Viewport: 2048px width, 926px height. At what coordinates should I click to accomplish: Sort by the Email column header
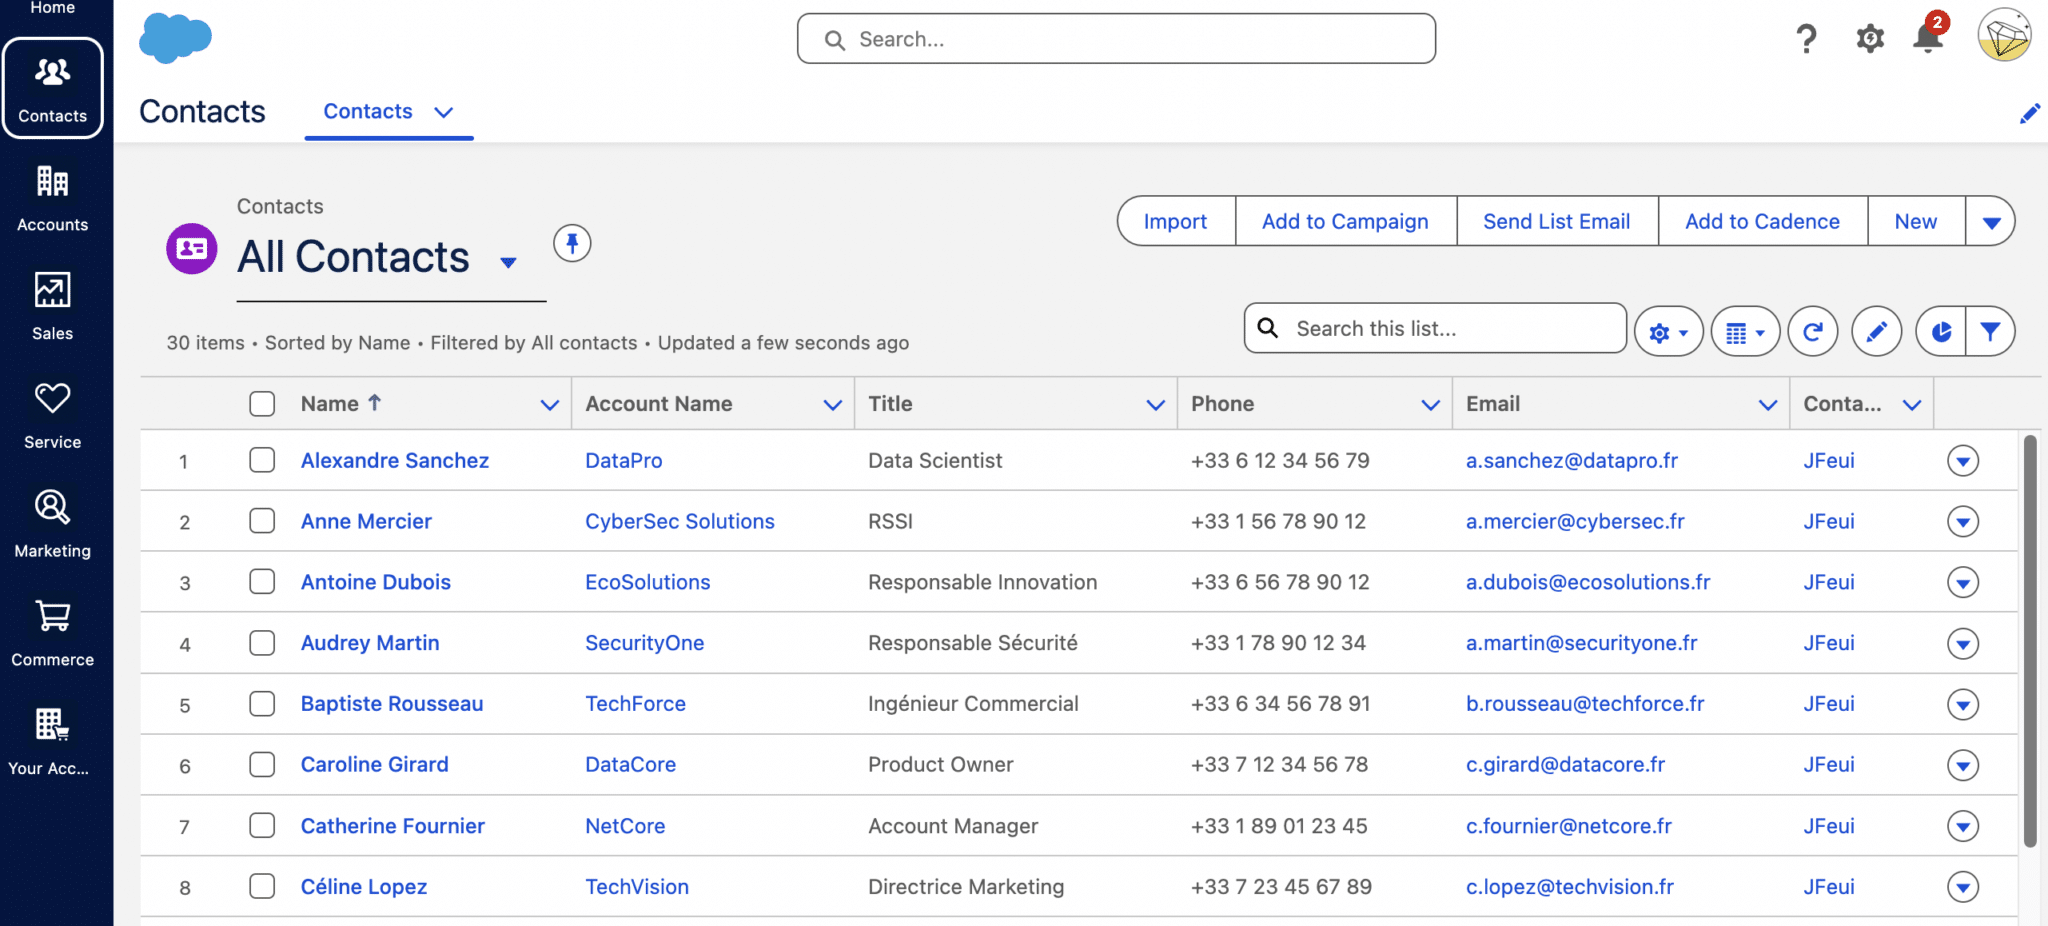pos(1493,404)
